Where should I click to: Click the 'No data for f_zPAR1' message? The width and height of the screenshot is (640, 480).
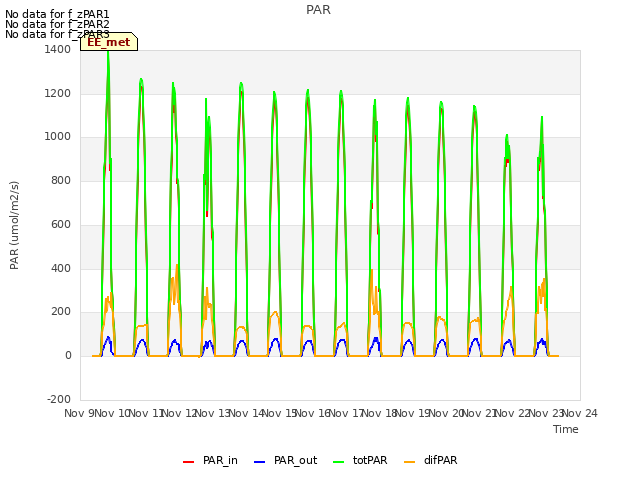pos(57,15)
